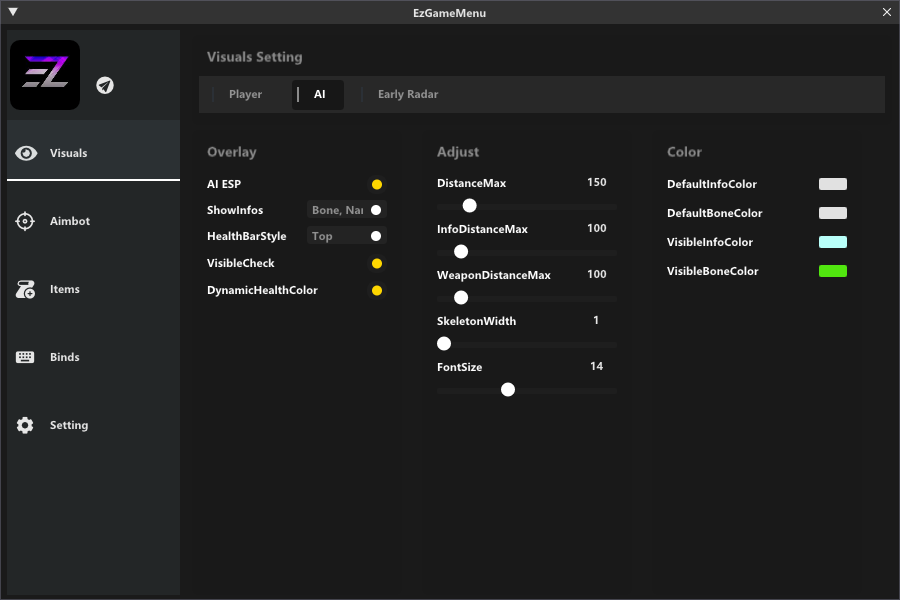
Task: Click the DistanceMax value 150
Action: [x=596, y=183]
